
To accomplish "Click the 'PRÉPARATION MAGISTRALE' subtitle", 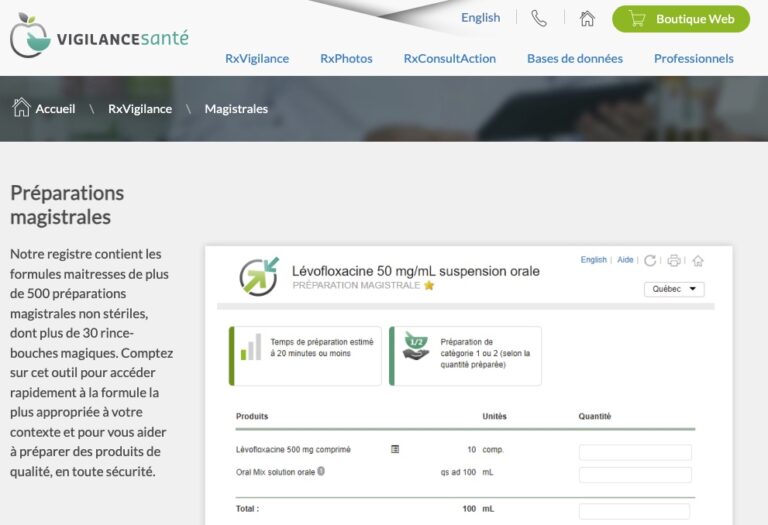I will coord(356,285).
